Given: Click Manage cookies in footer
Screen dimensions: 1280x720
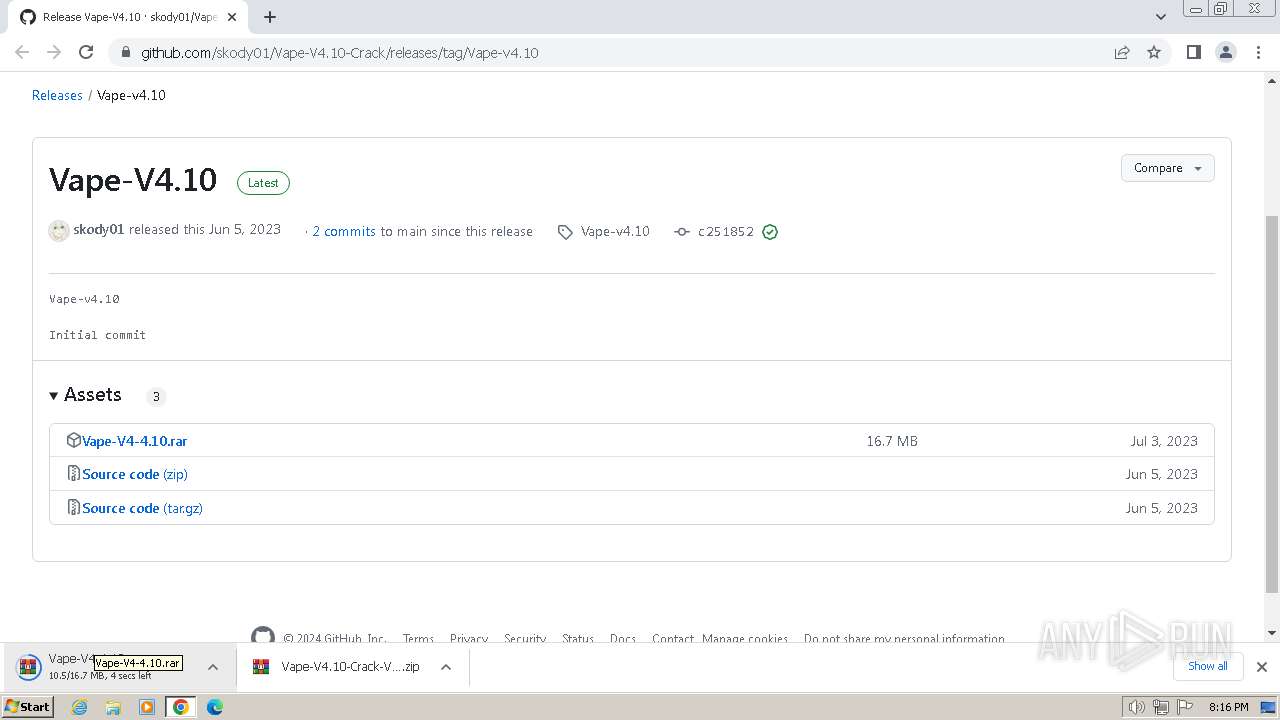Looking at the screenshot, I should (745, 638).
